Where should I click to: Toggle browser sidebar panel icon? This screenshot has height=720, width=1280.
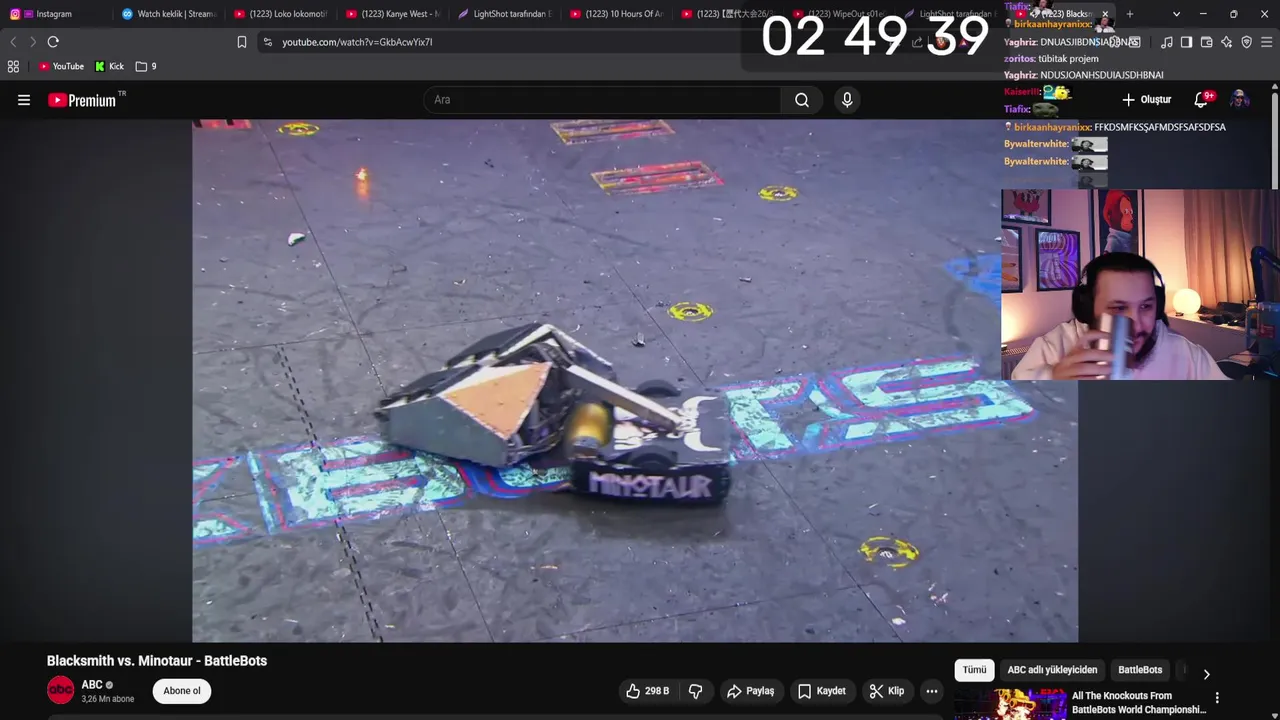coord(1187,42)
